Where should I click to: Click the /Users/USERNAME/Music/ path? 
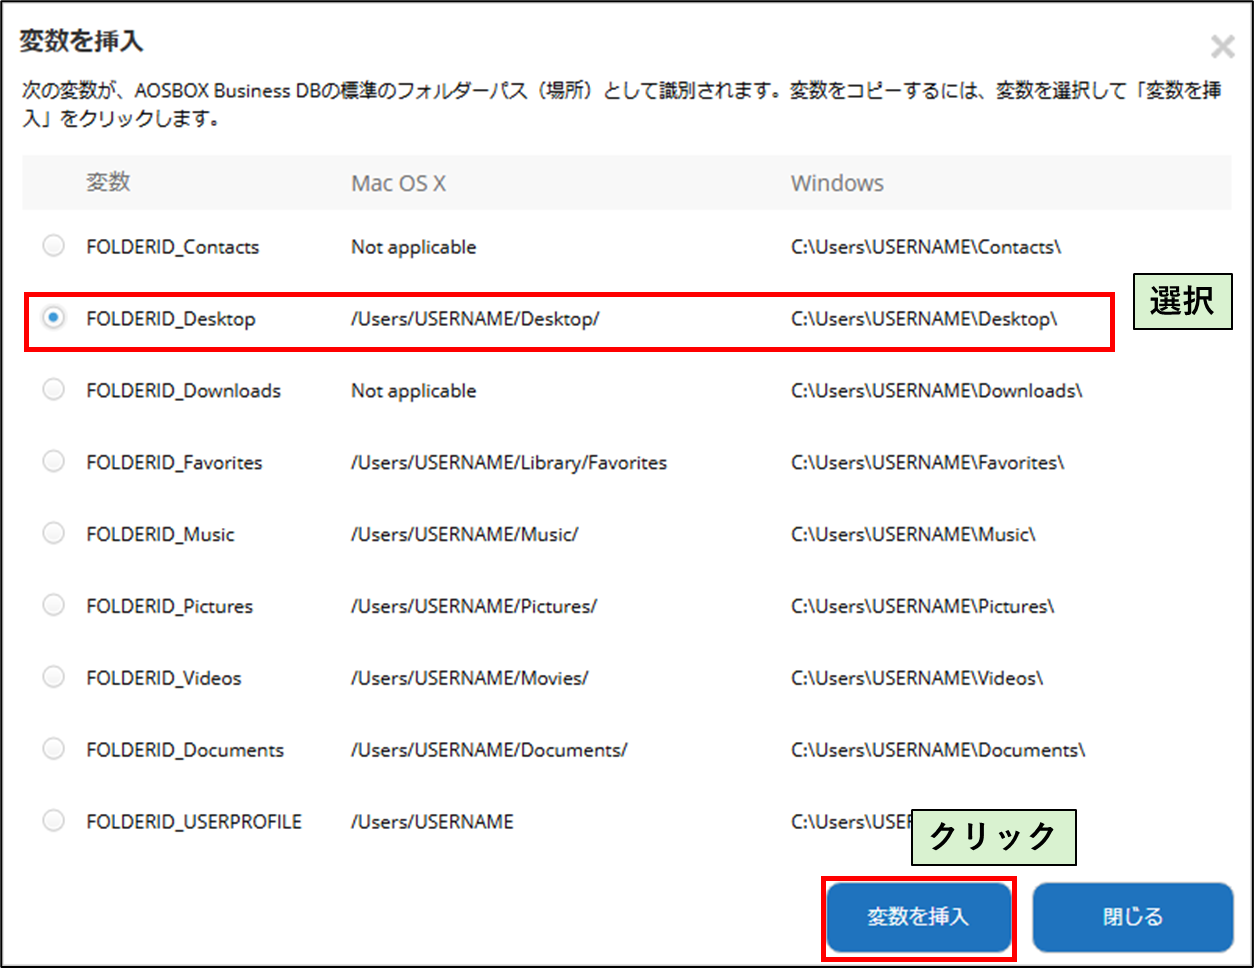464,535
